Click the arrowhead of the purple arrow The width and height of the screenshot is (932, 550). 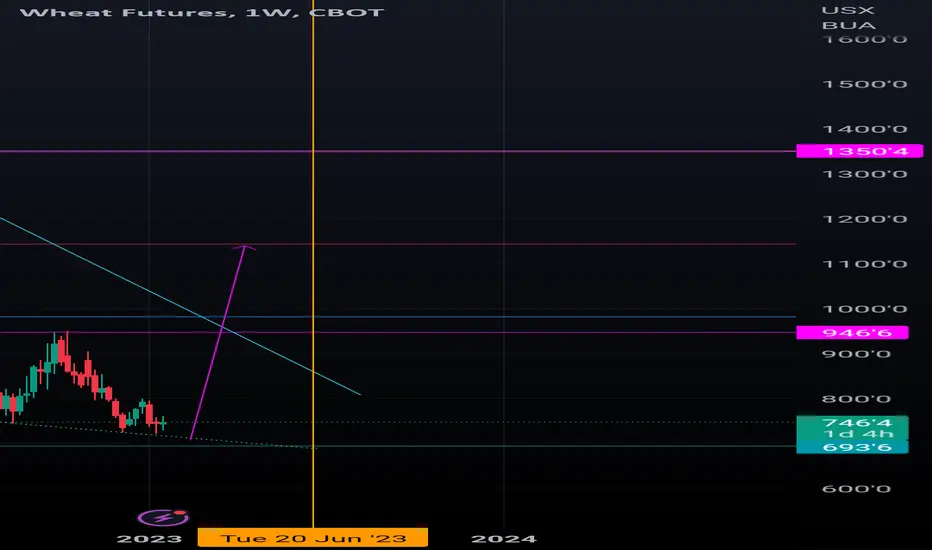[x=244, y=247]
